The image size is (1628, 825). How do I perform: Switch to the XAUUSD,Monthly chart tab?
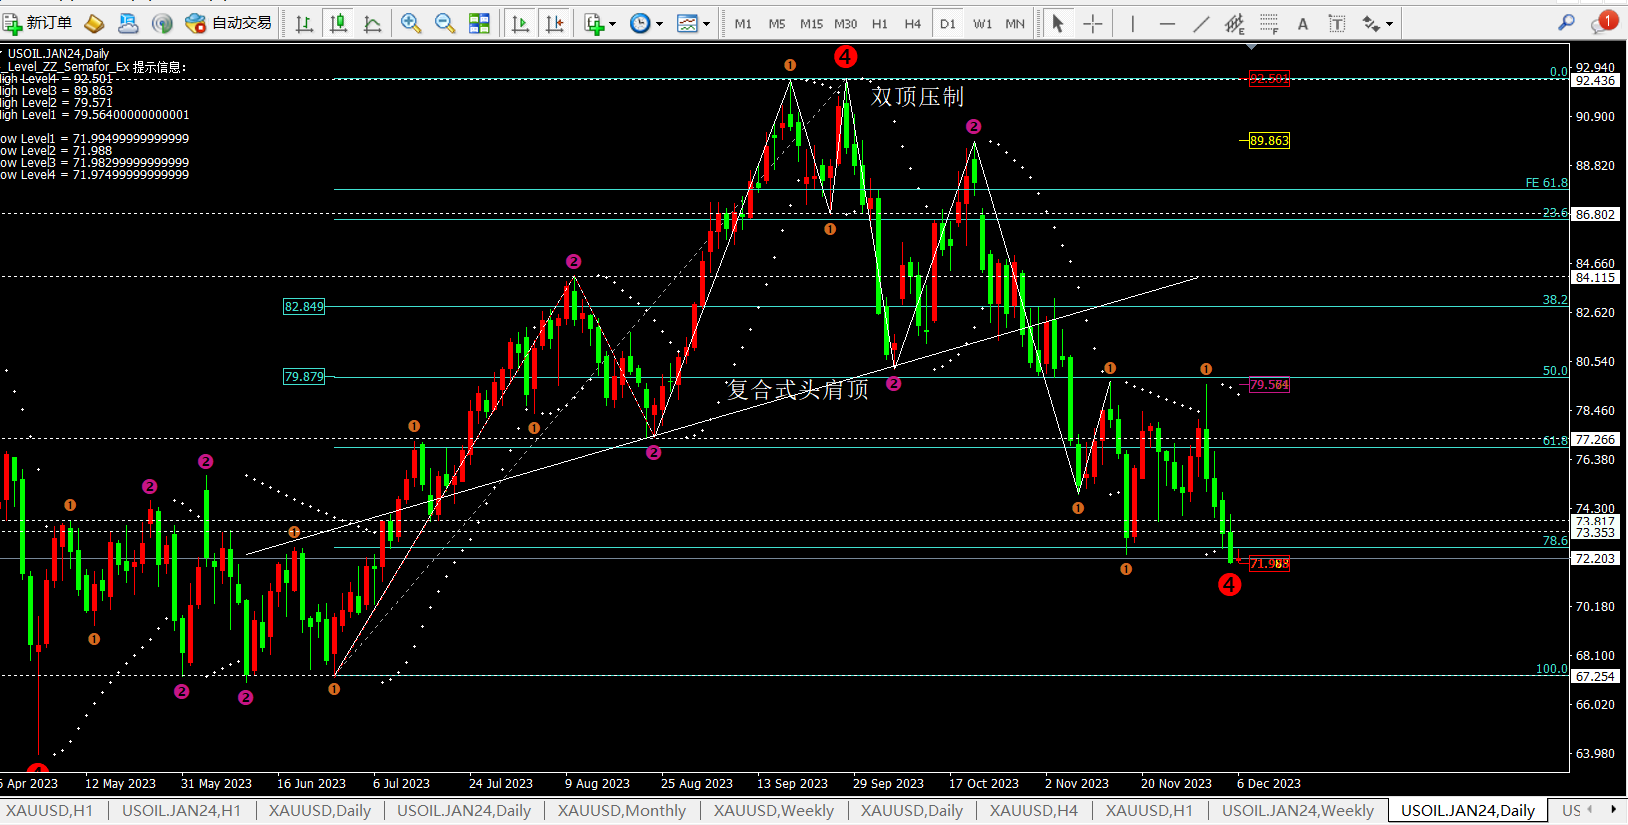(x=621, y=810)
